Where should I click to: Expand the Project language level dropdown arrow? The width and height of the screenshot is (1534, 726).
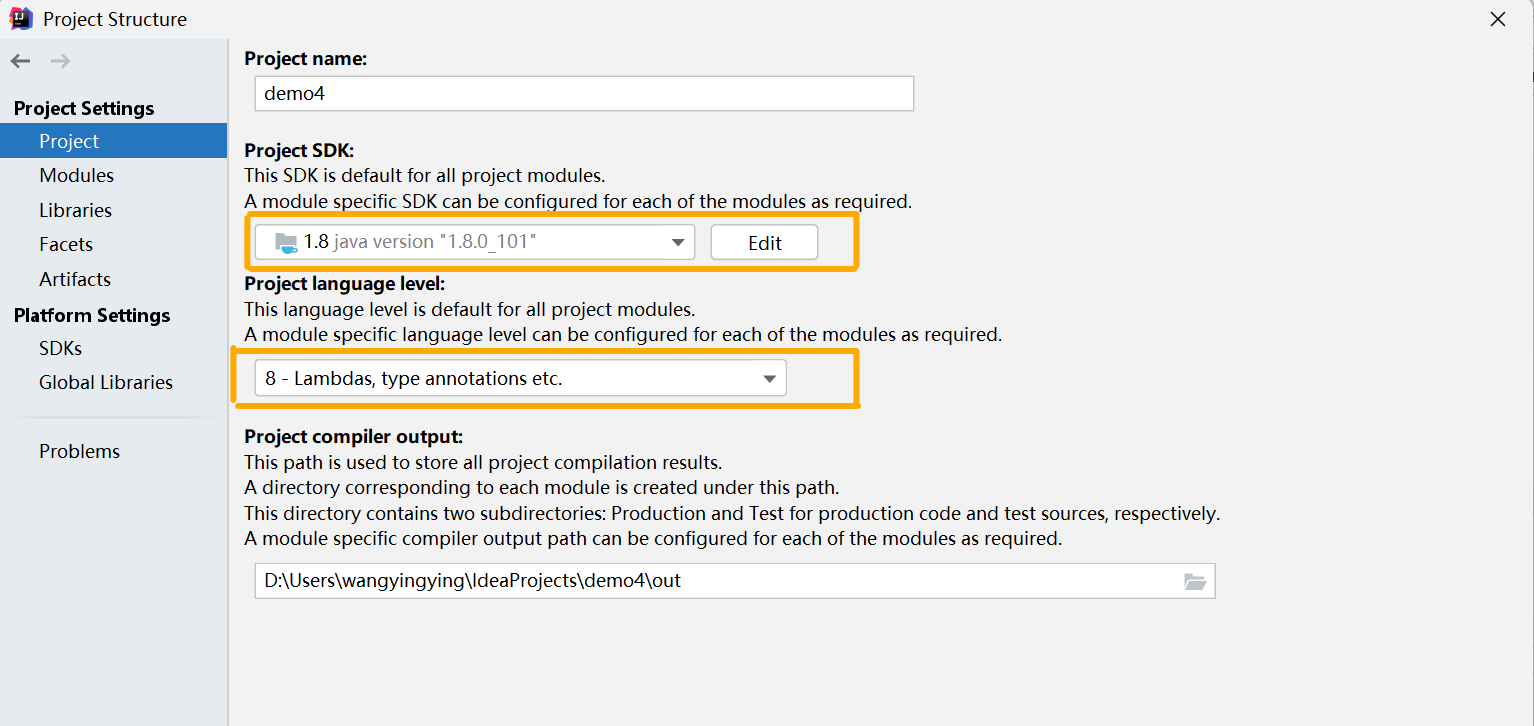tap(769, 379)
